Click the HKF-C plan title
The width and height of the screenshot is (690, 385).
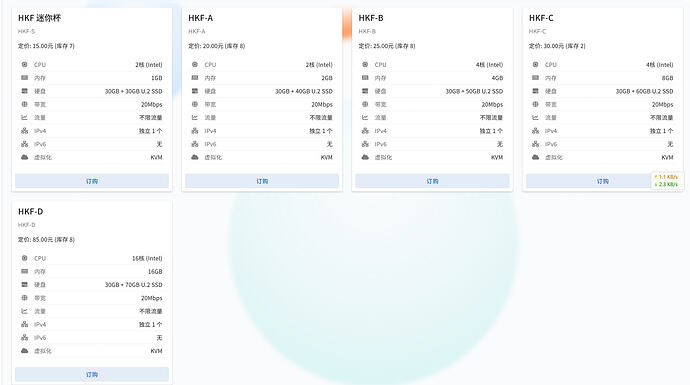(x=541, y=18)
